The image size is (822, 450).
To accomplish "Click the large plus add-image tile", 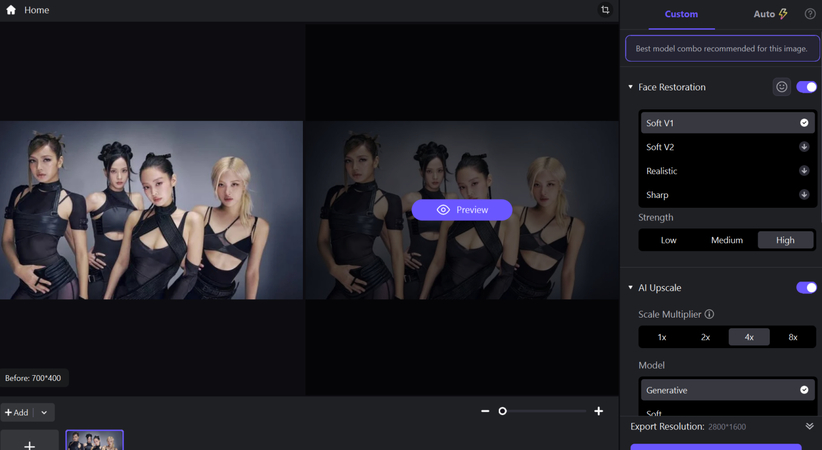I will click(x=29, y=441).
